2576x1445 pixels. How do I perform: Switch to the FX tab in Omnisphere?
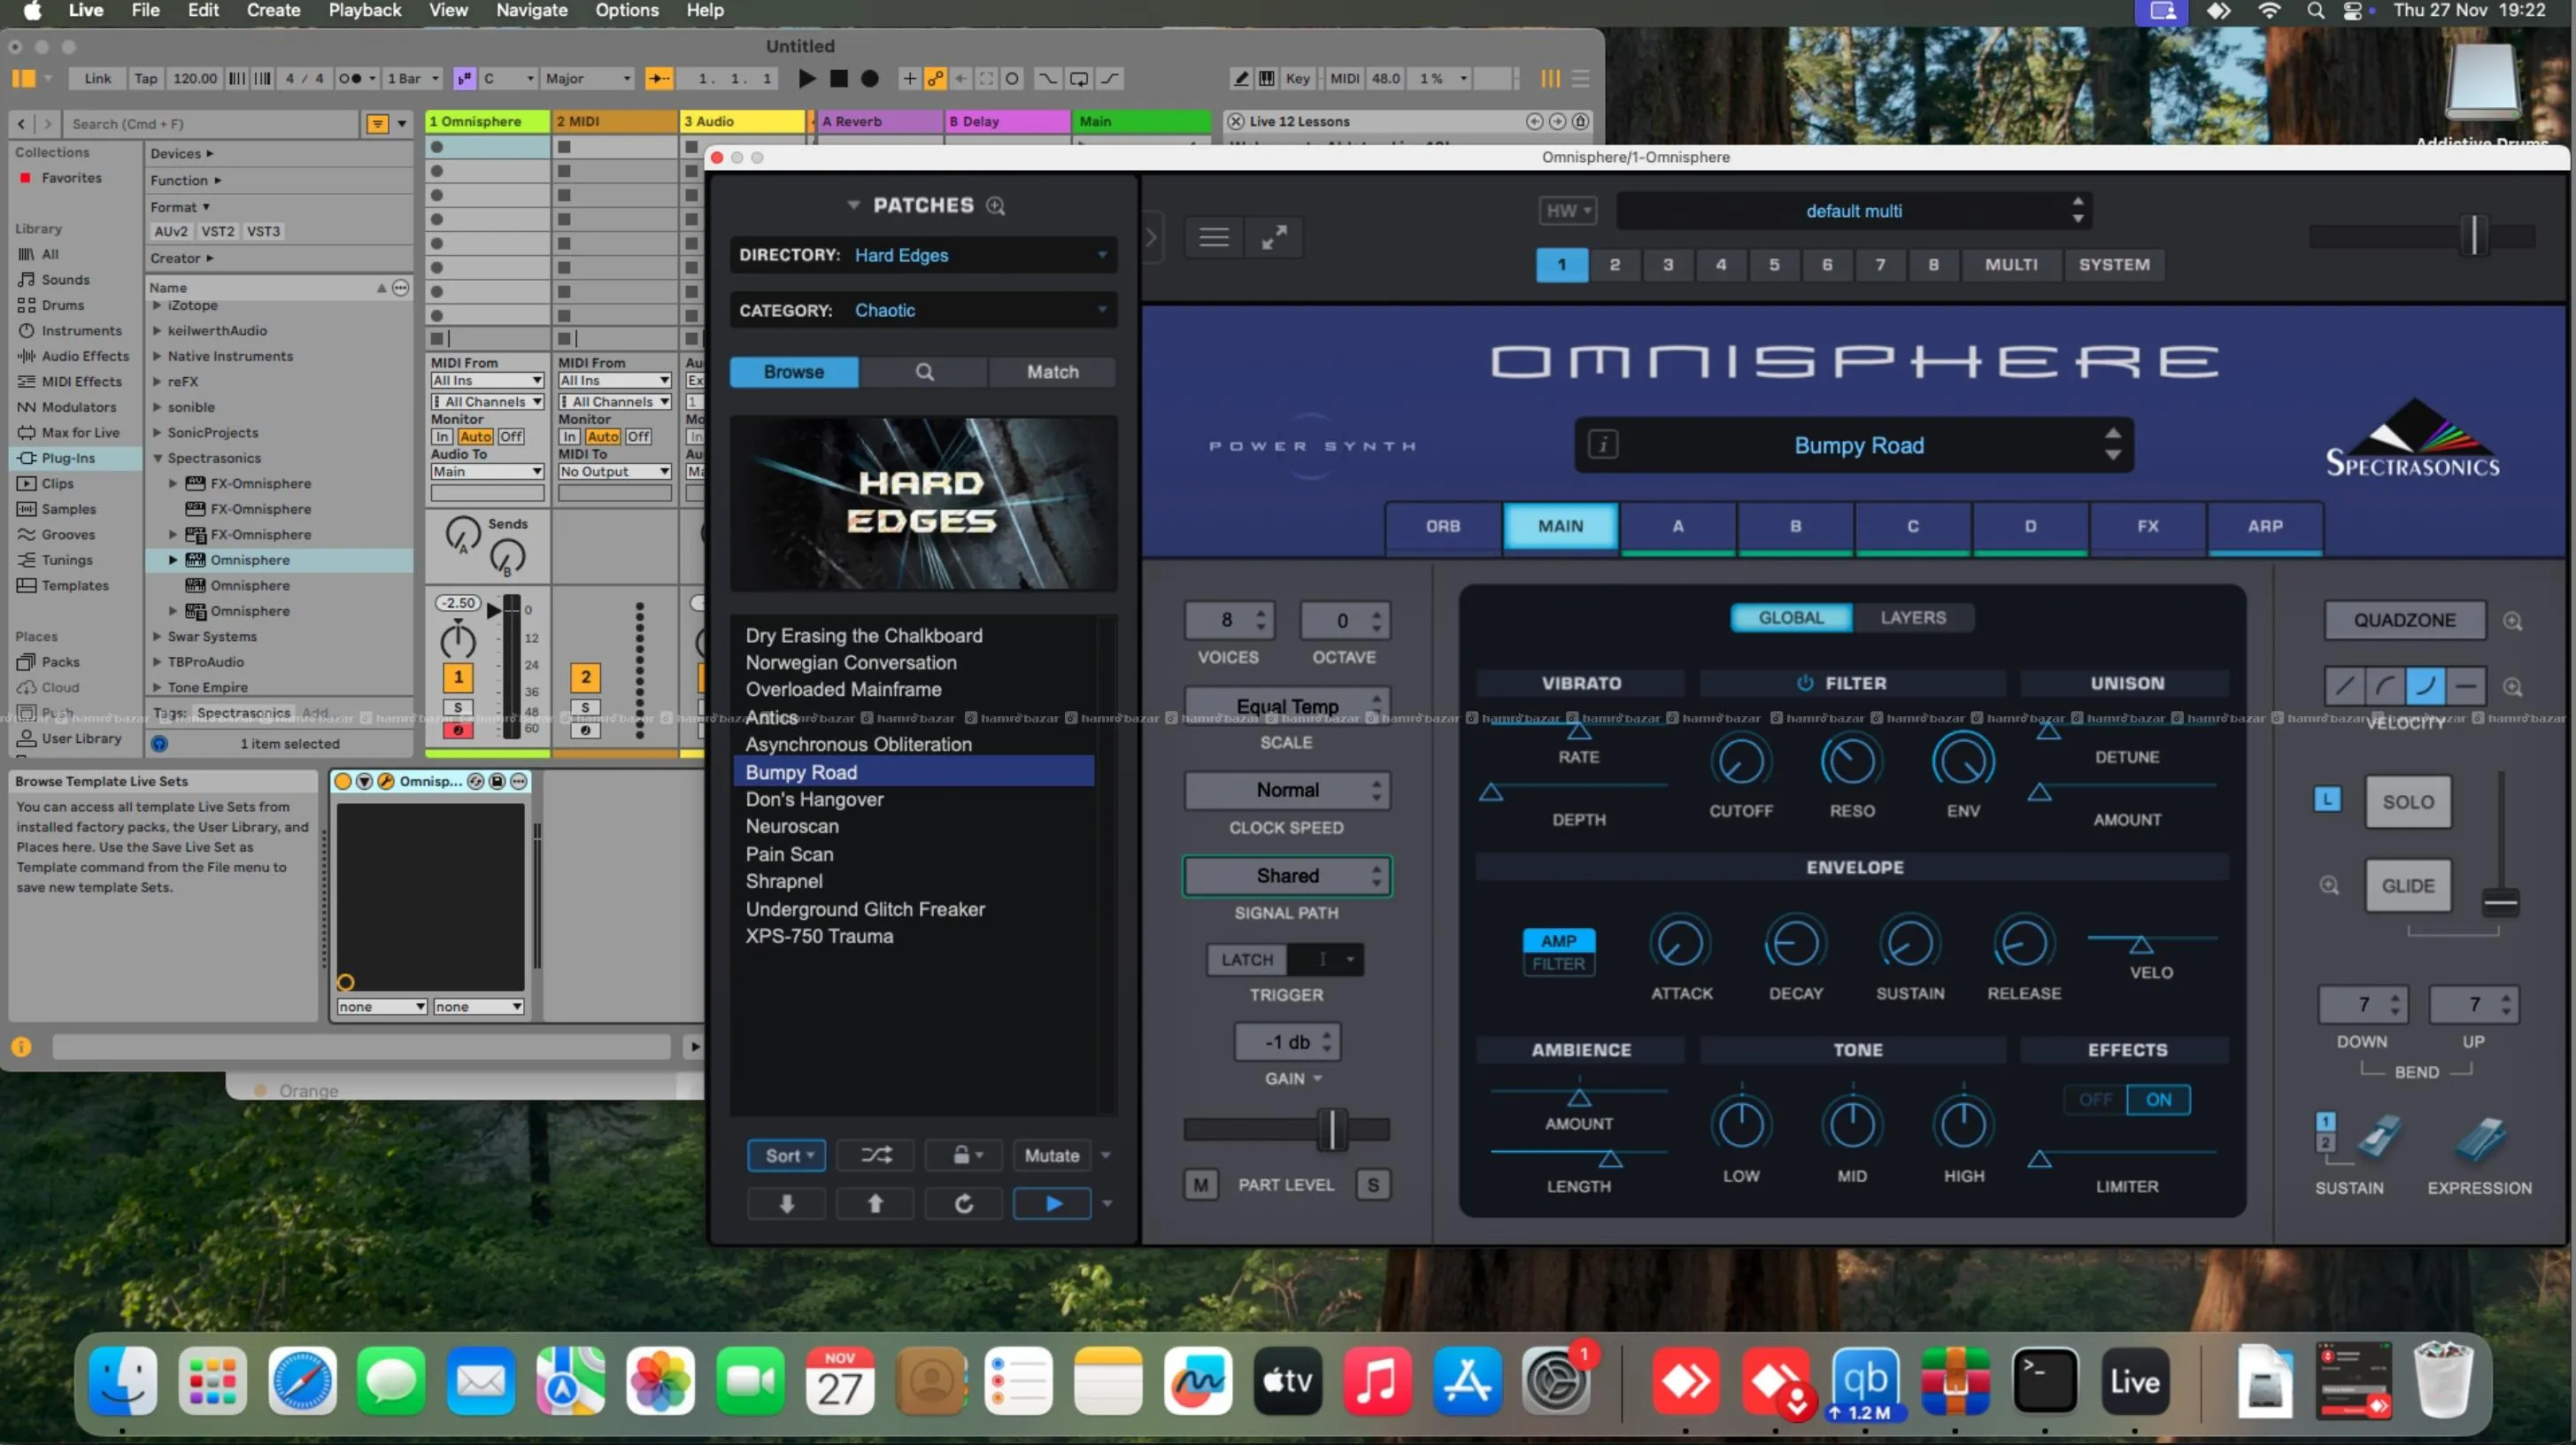(2148, 526)
